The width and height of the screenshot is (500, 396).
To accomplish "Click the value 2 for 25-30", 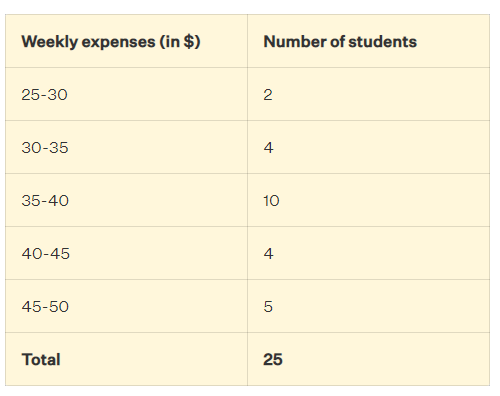I will [268, 95].
